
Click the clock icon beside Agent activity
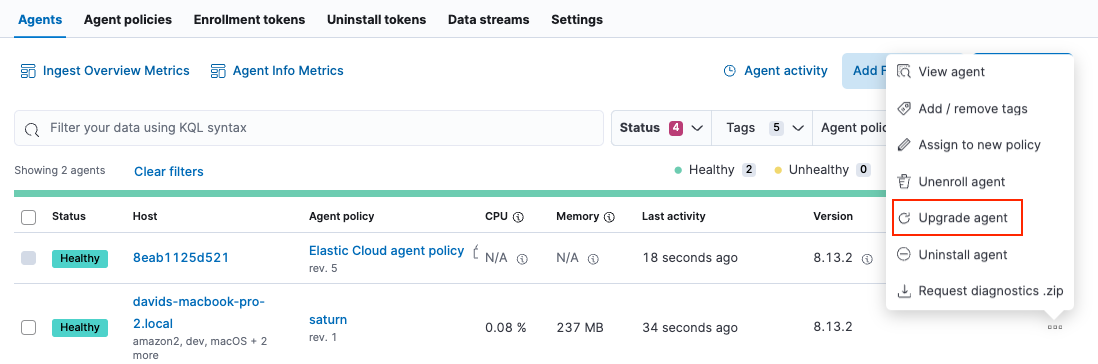tap(730, 71)
